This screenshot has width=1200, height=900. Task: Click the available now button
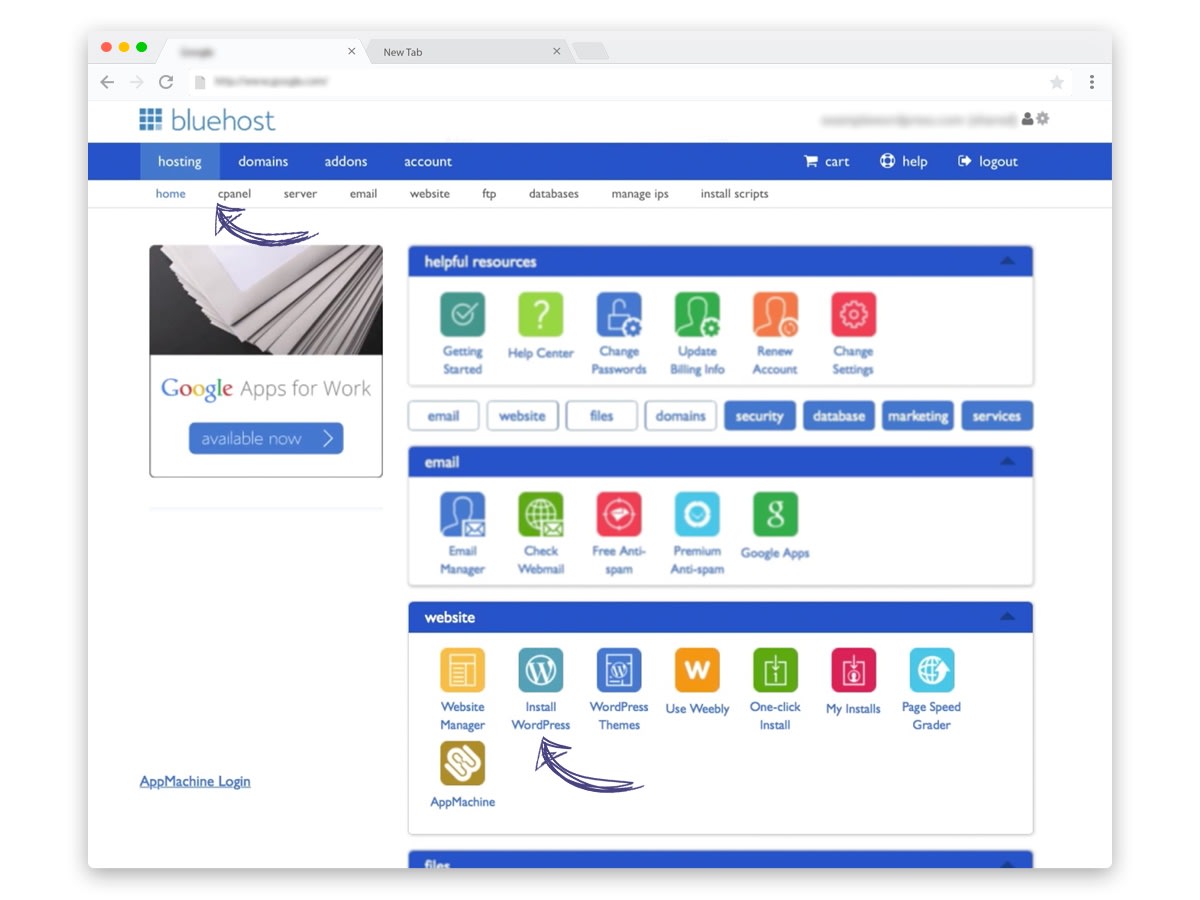266,438
